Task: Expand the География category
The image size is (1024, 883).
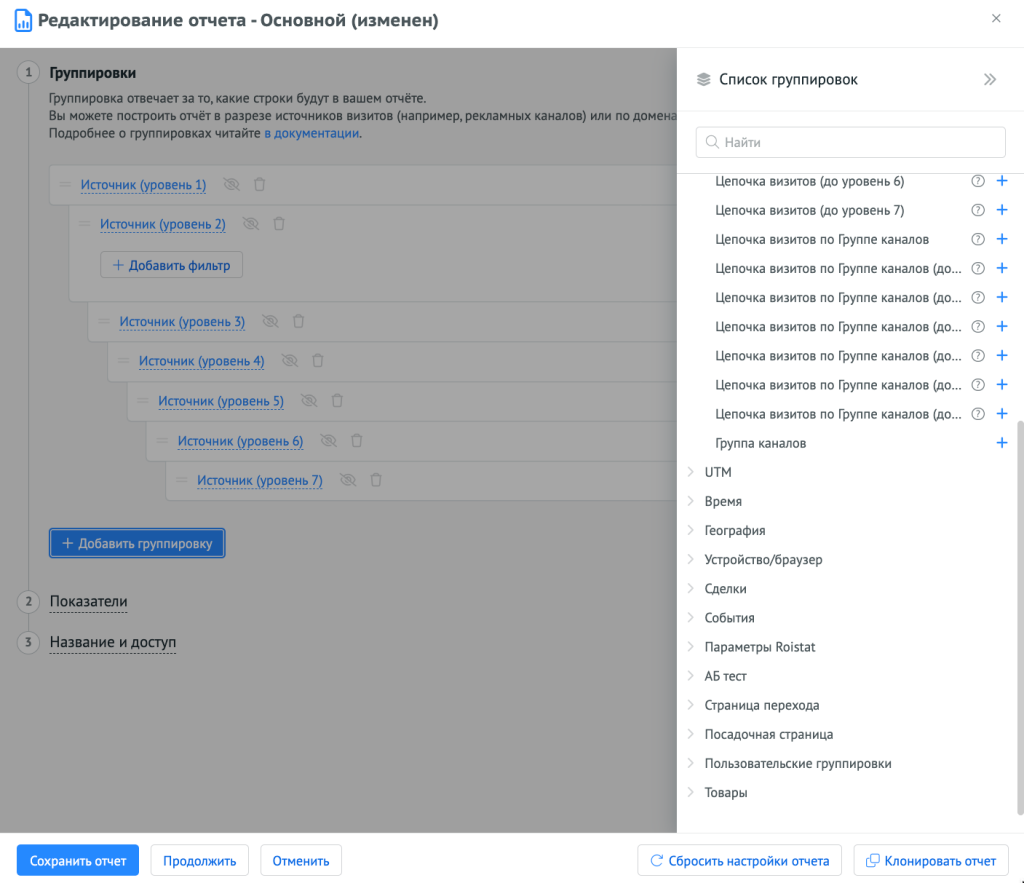Action: pos(690,530)
